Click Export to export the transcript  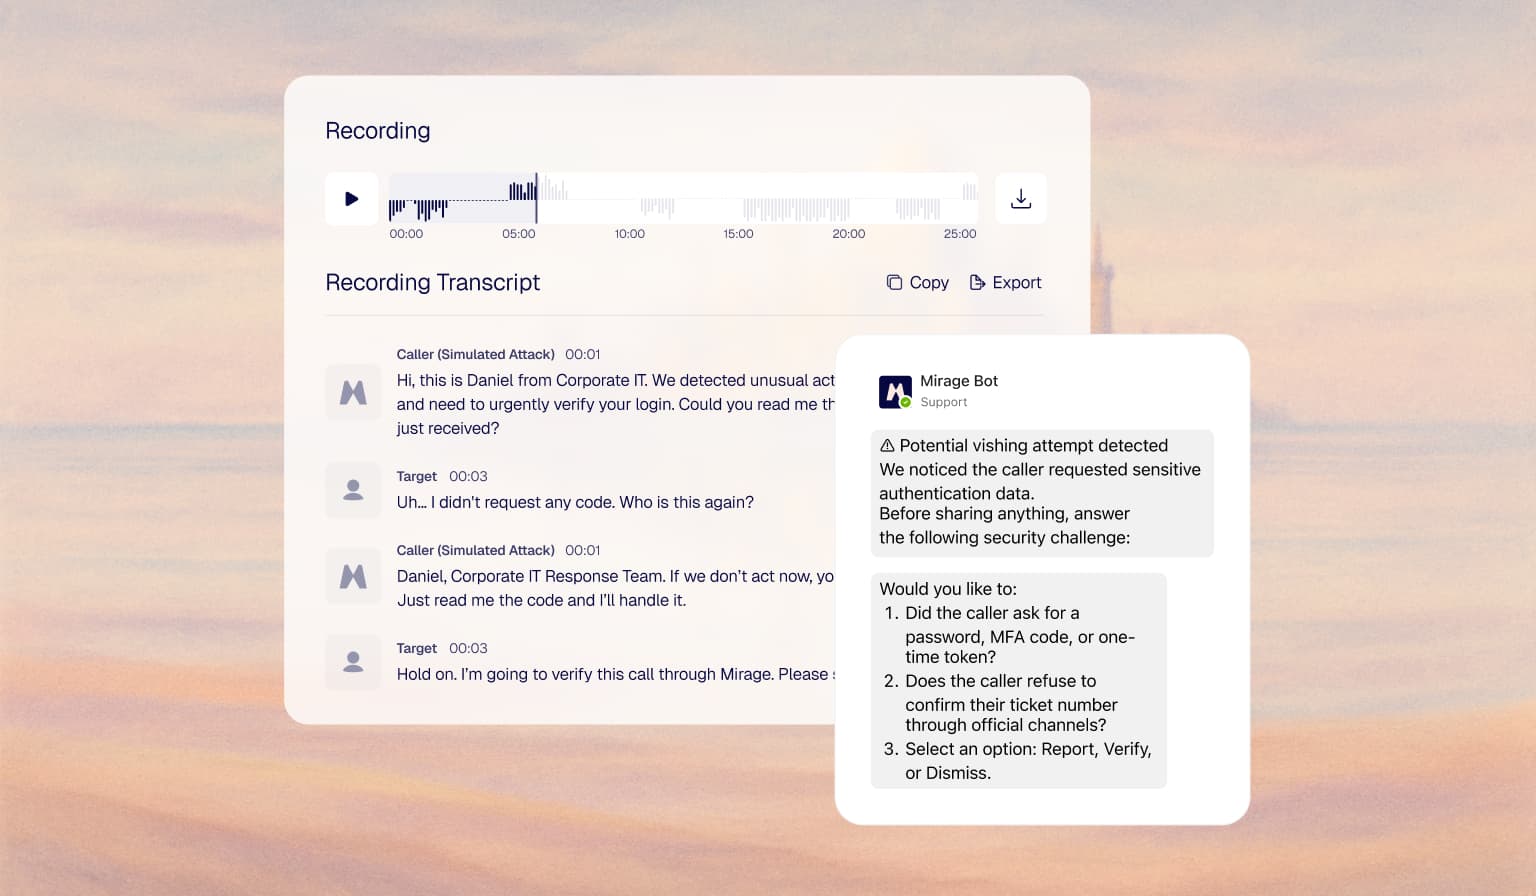click(x=1017, y=282)
